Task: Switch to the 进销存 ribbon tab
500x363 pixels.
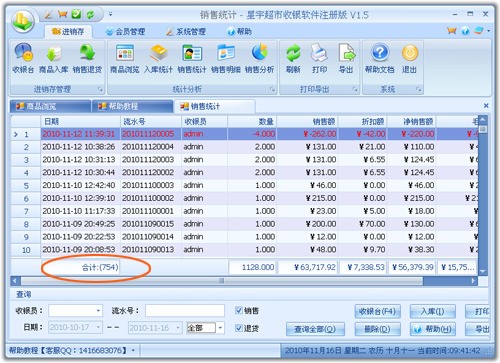Action: click(68, 32)
